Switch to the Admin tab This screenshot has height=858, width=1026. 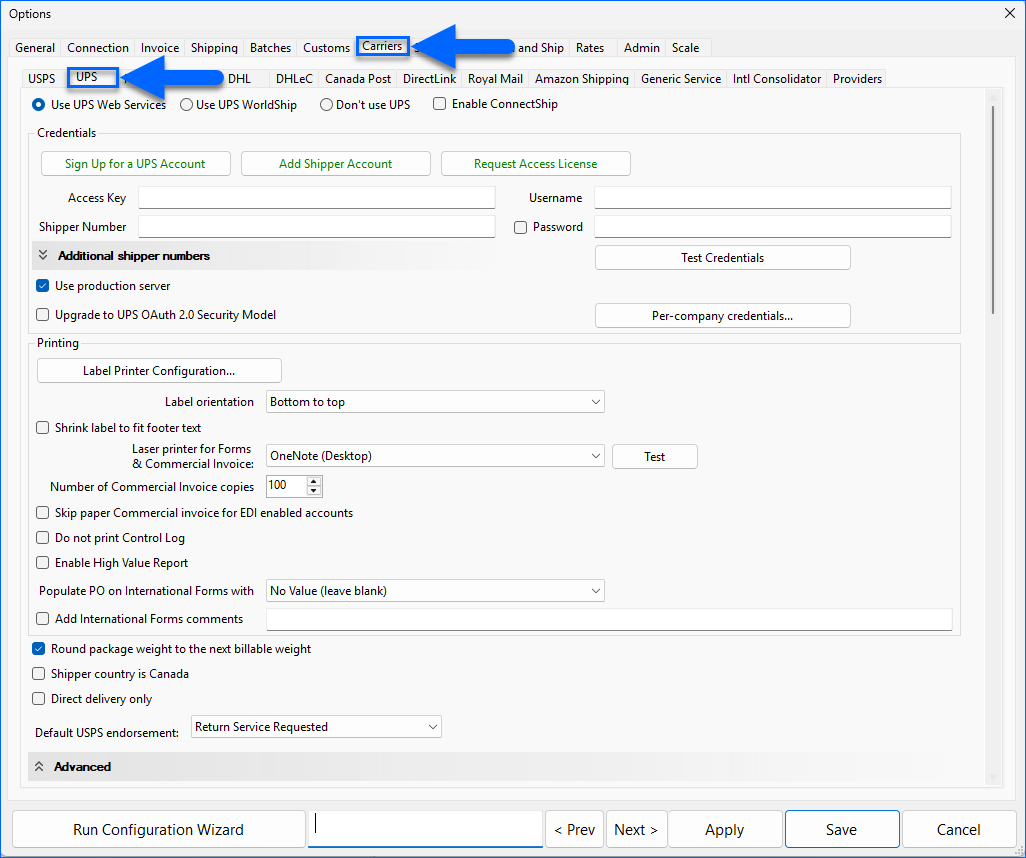pyautogui.click(x=642, y=48)
